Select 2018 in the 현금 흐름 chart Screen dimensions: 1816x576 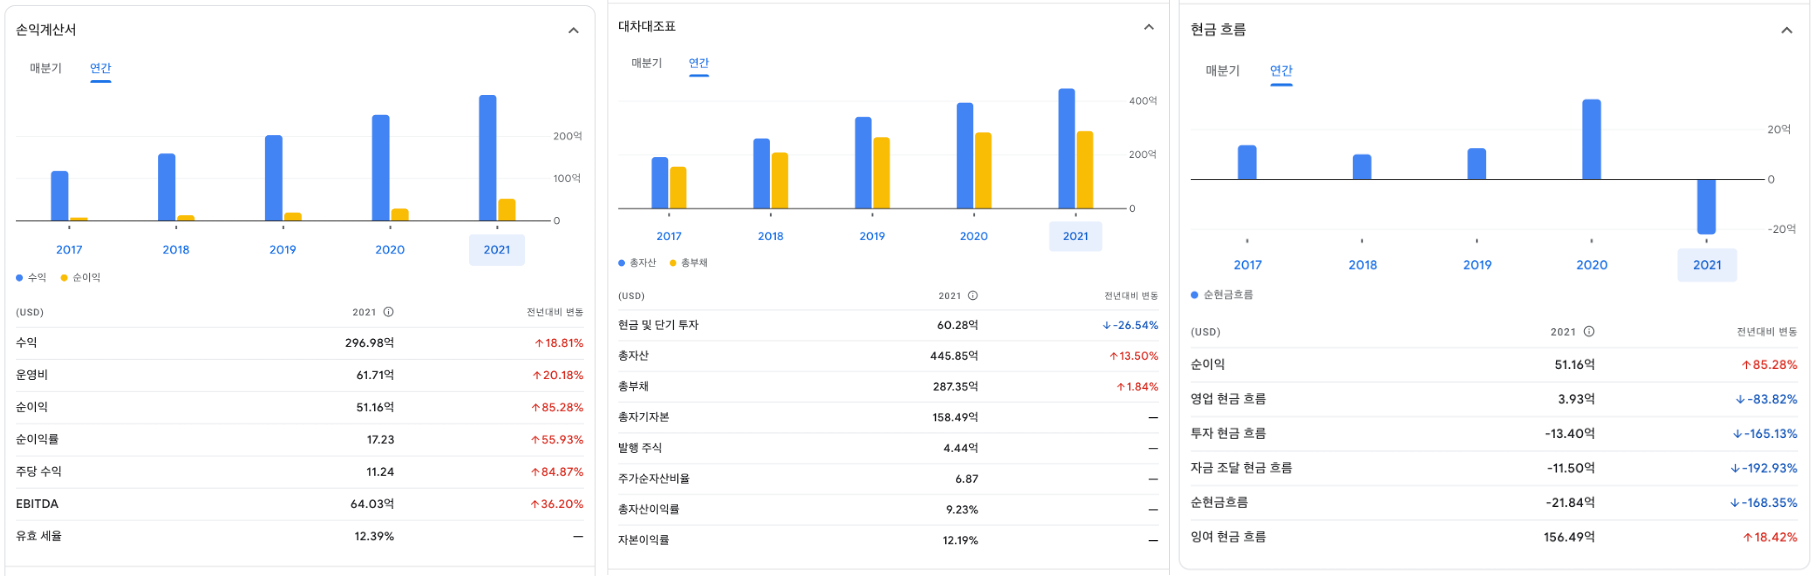[x=1363, y=265]
